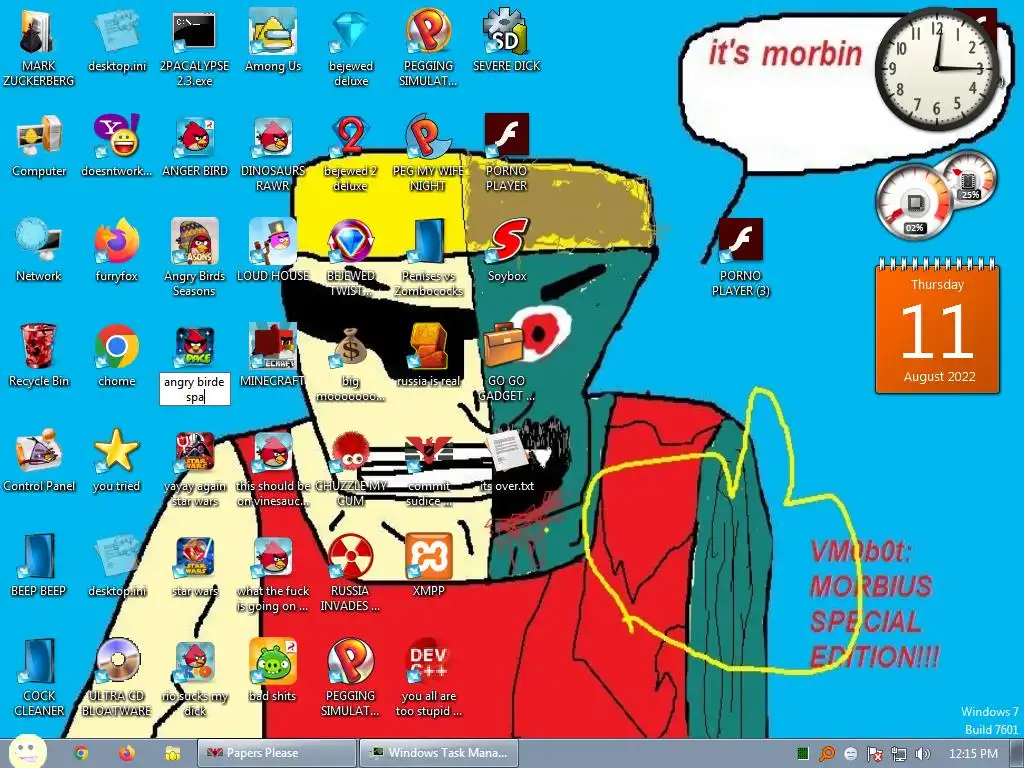Click the orange magnifier tray icon
The image size is (1024, 768).
pyautogui.click(x=827, y=754)
